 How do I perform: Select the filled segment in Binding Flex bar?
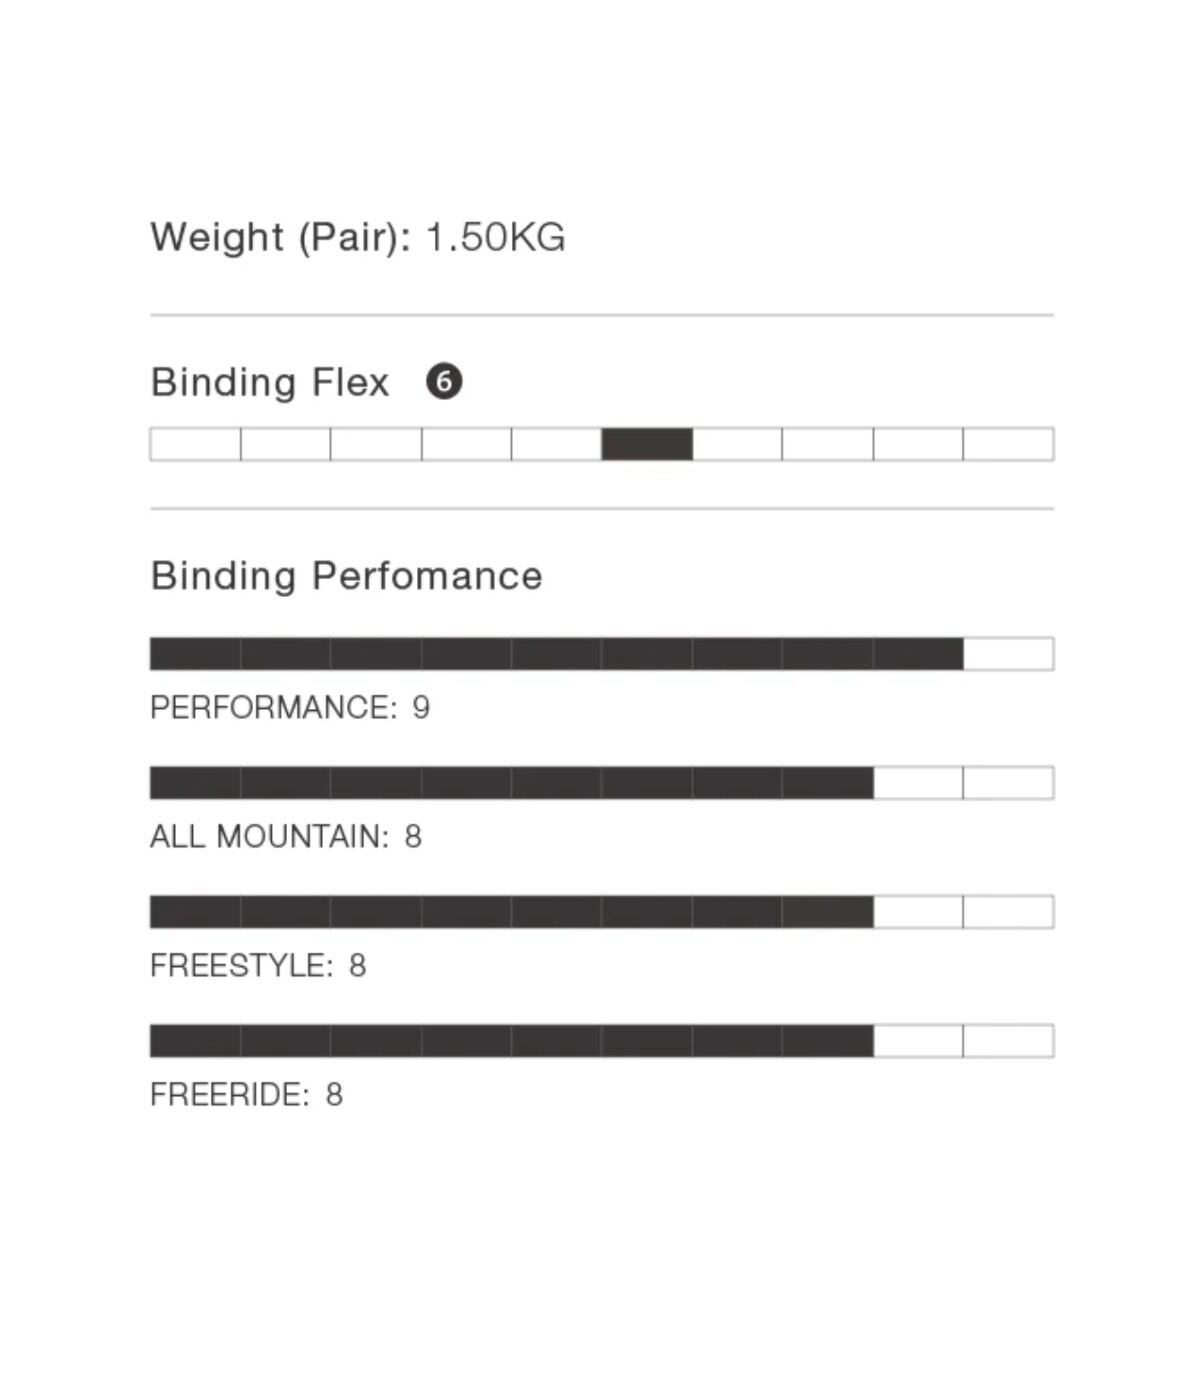(647, 444)
